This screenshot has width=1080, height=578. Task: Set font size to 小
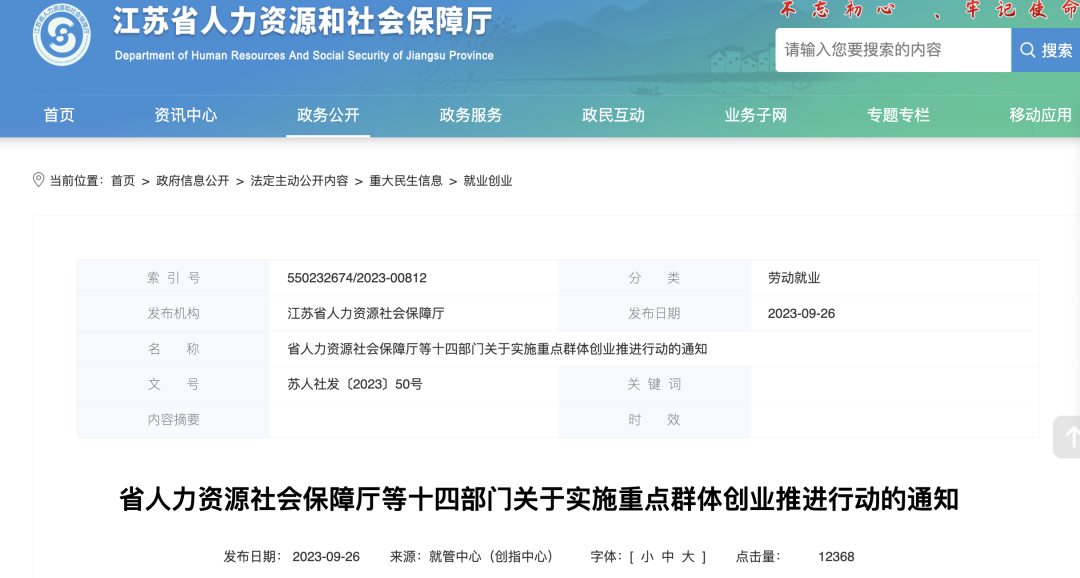pos(647,557)
